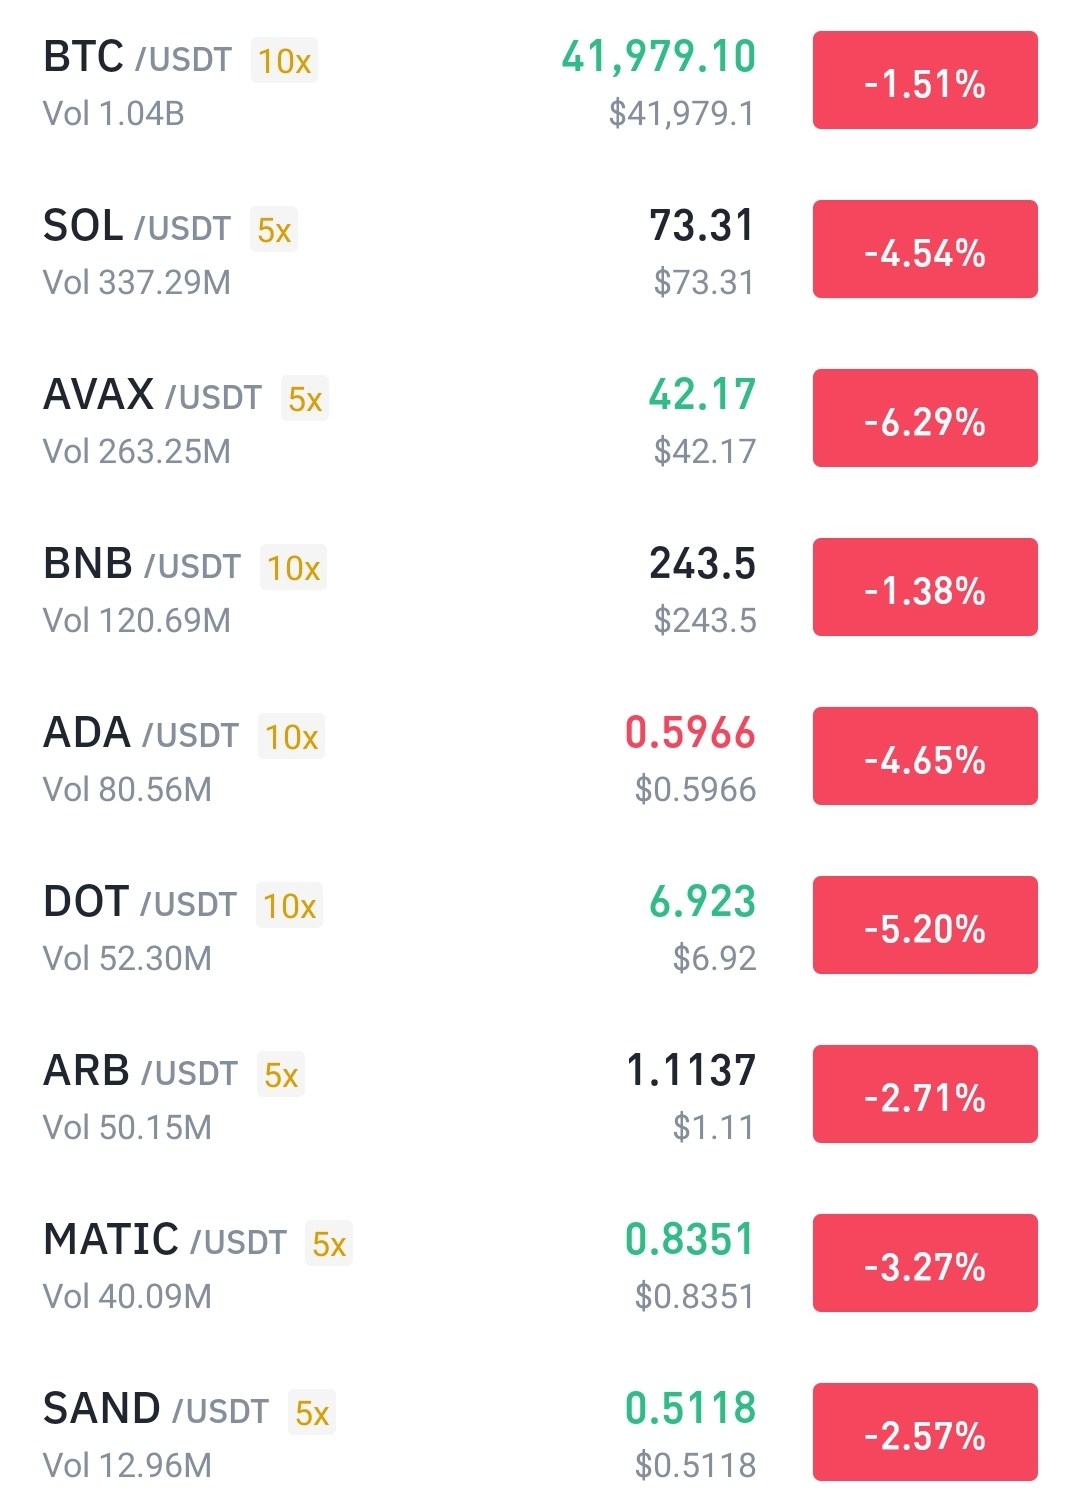This screenshot has width=1079, height=1503.
Task: Click the BTC price 41,979.10
Action: (659, 57)
